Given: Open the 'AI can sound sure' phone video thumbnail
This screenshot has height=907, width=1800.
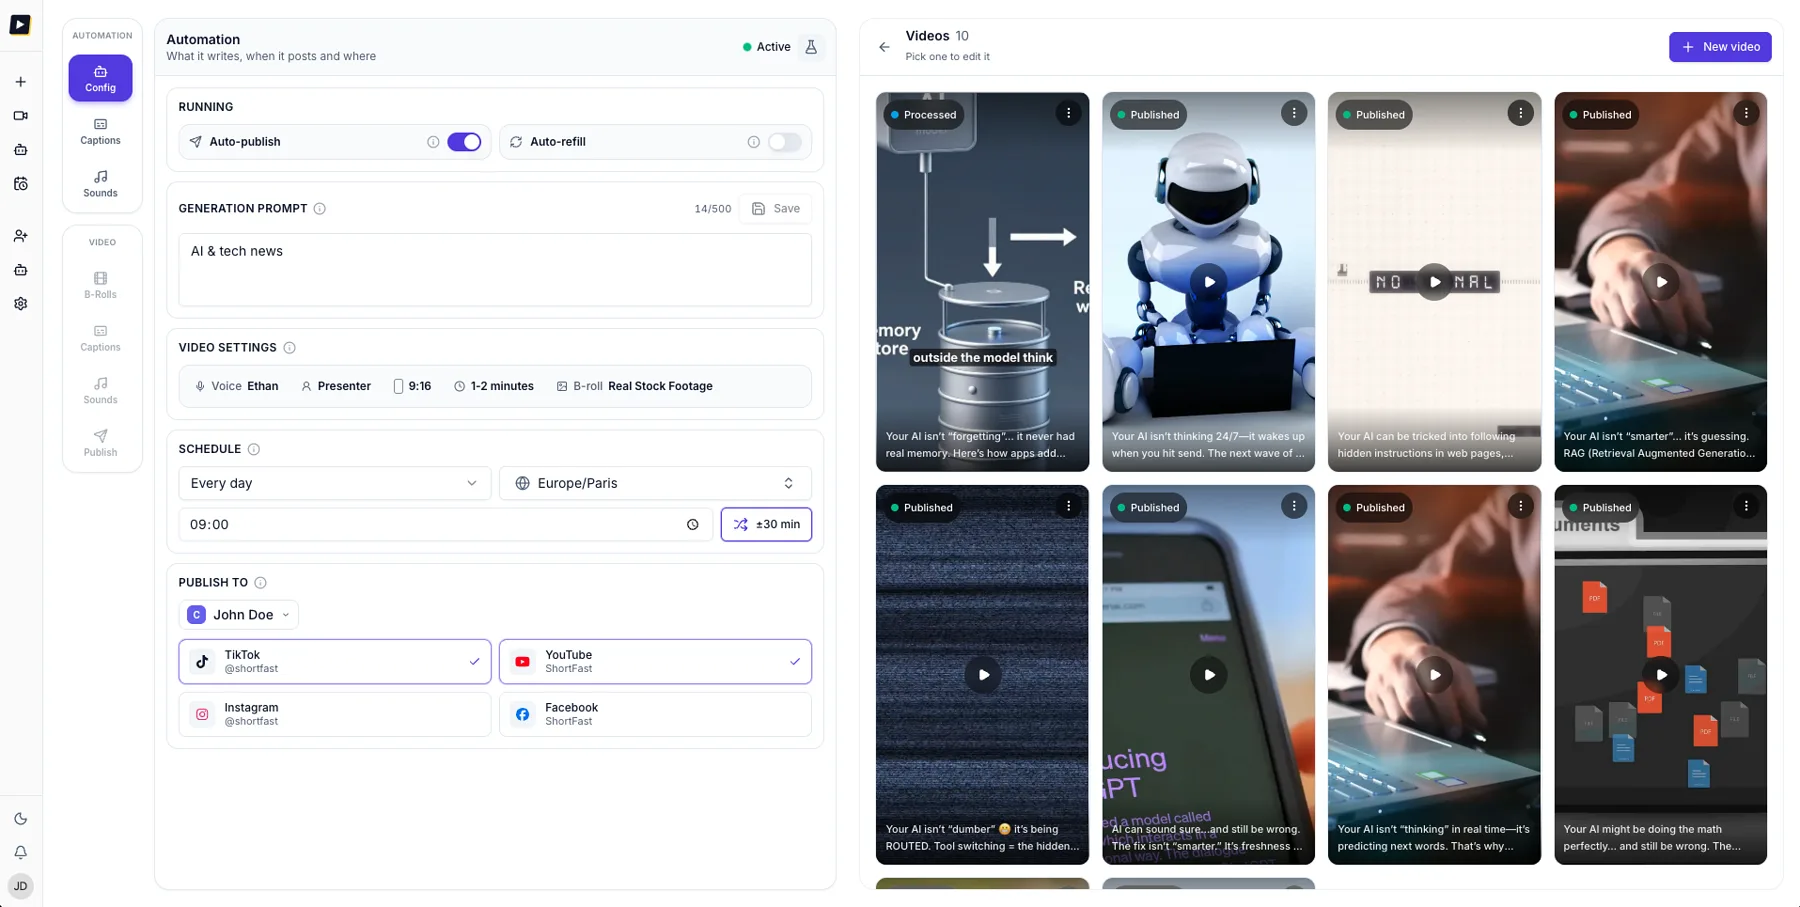Looking at the screenshot, I should [1209, 675].
